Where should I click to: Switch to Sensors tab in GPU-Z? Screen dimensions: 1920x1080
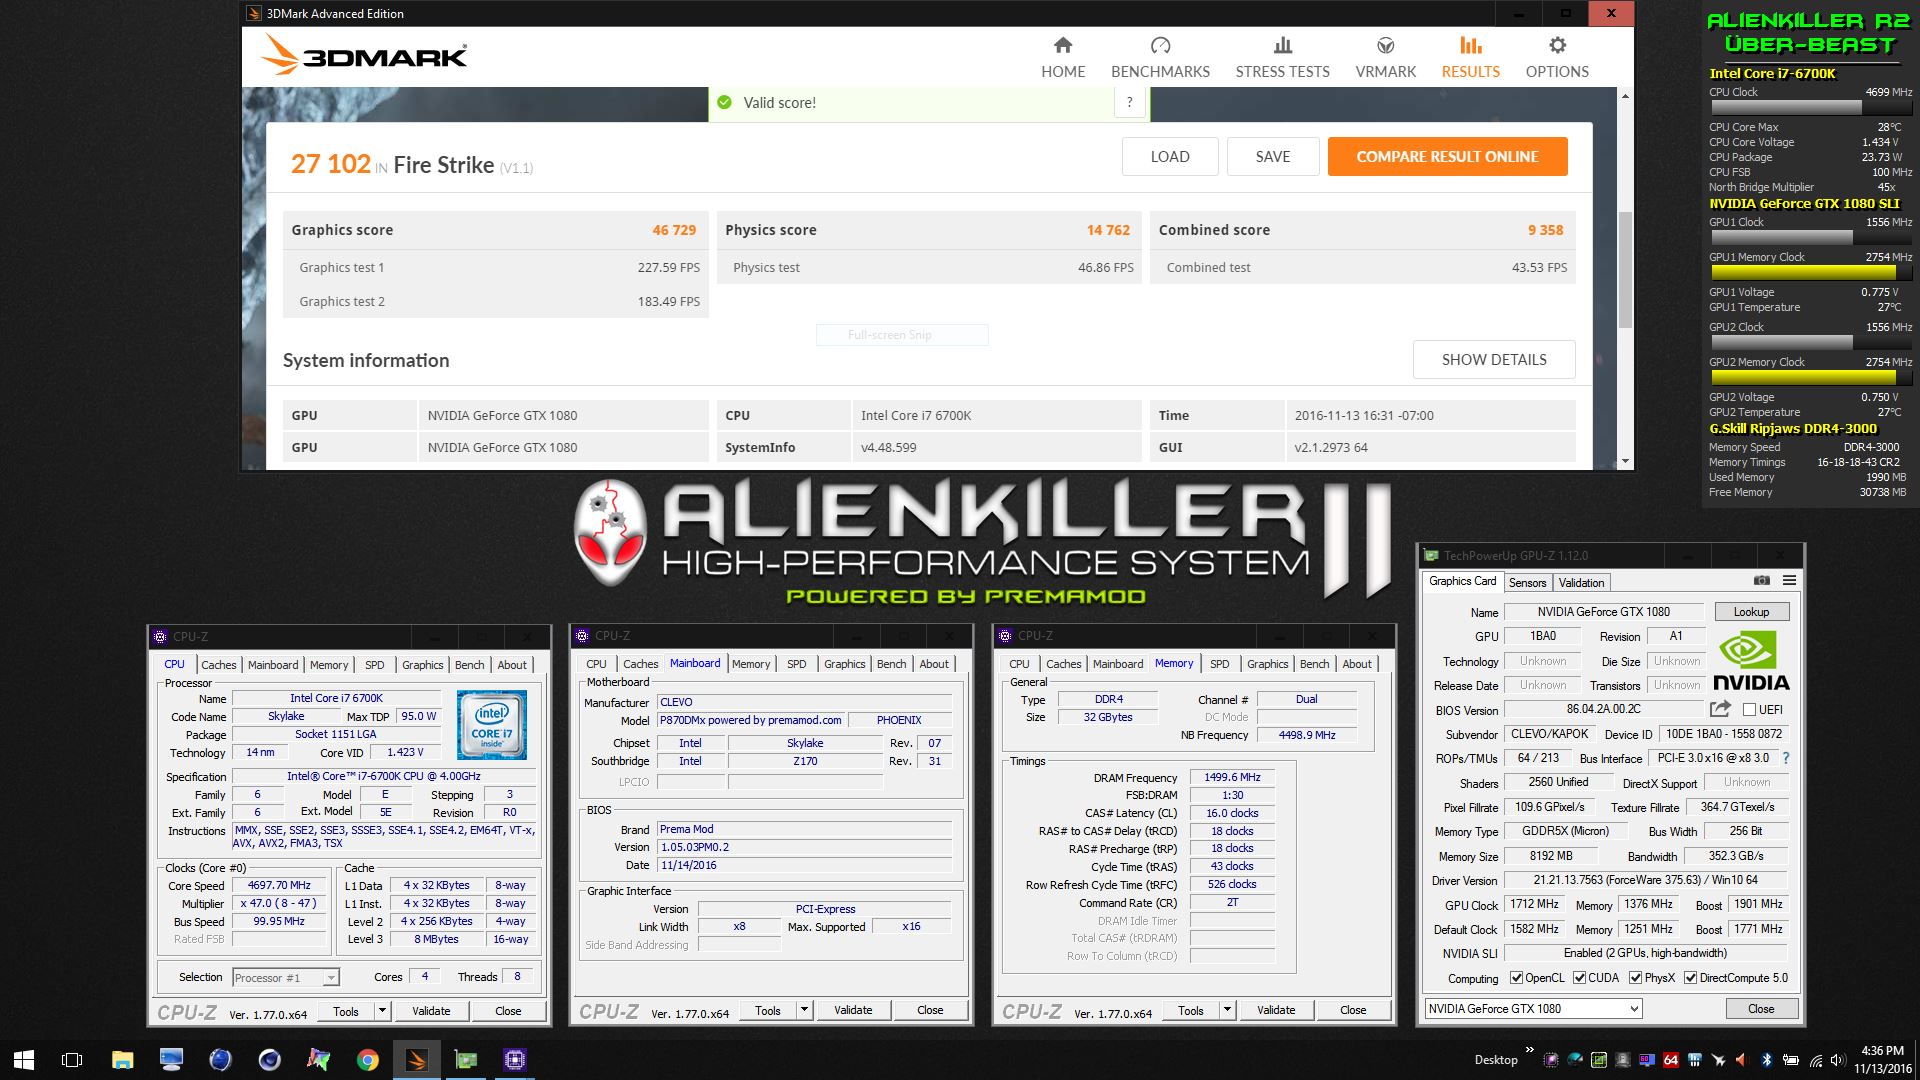point(1527,582)
